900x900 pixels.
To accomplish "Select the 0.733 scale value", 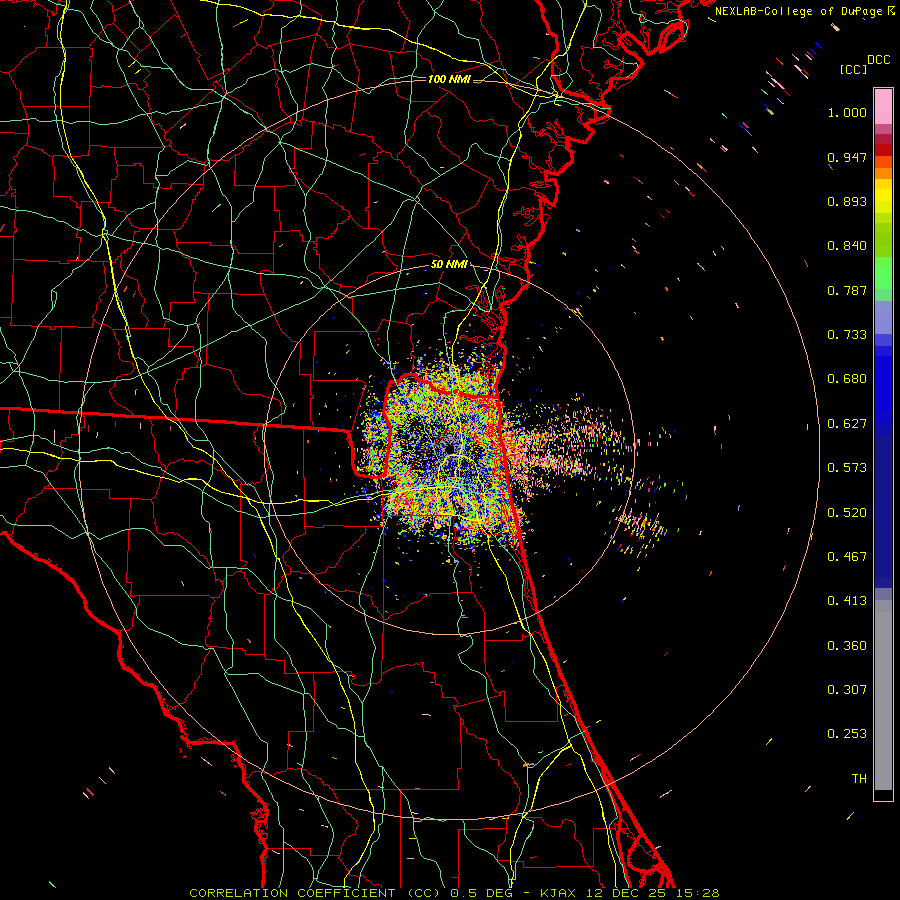I will click(847, 335).
